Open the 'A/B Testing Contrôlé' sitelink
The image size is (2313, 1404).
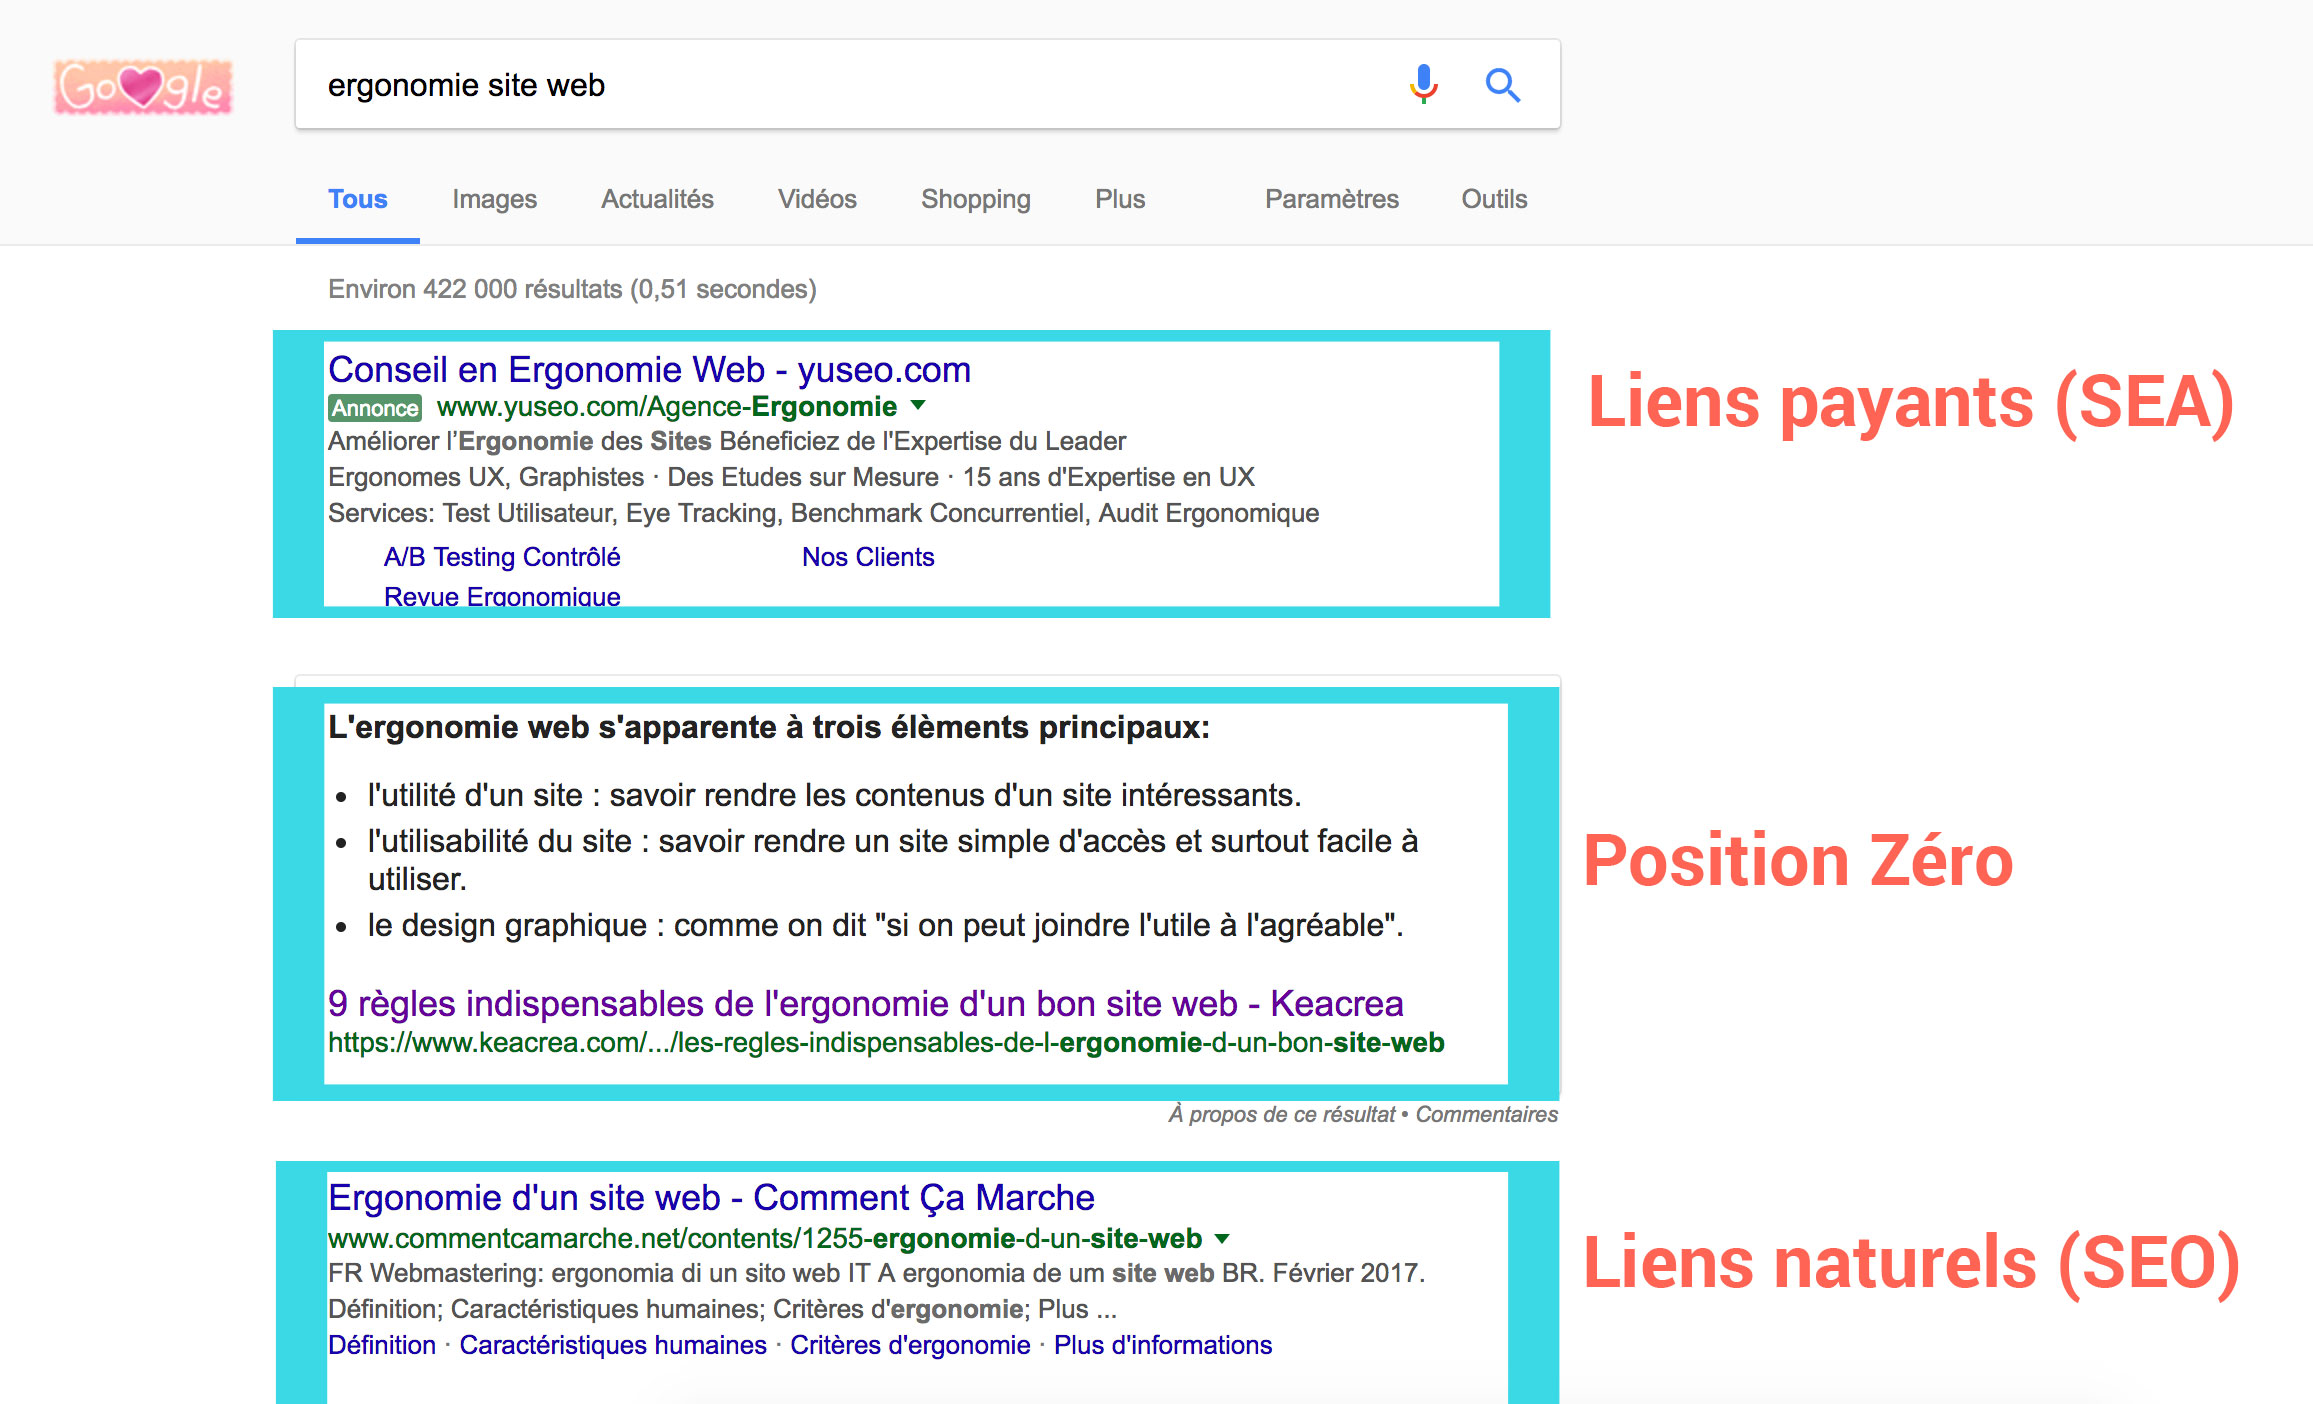point(502,557)
